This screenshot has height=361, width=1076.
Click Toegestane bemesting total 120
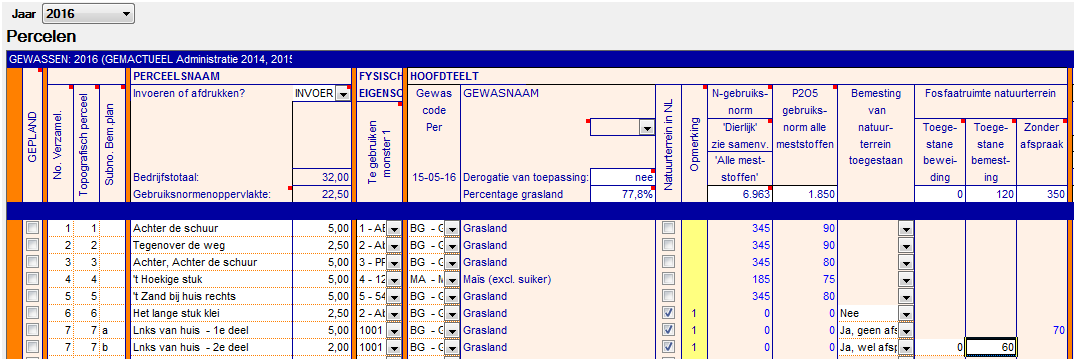(x=991, y=195)
